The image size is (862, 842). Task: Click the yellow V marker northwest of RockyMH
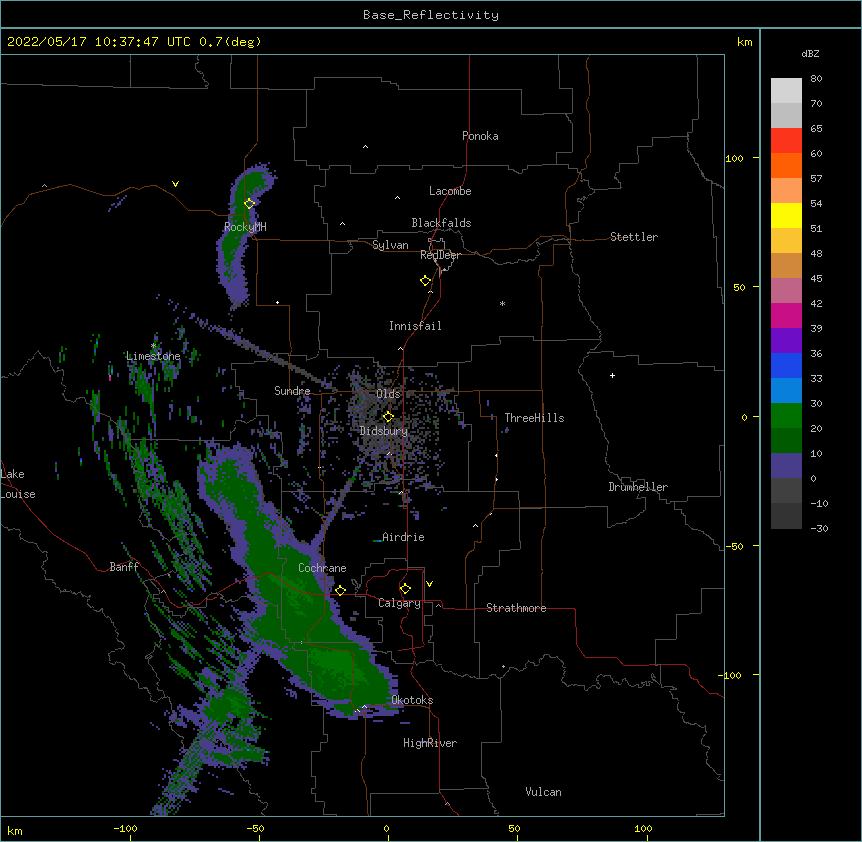[175, 184]
